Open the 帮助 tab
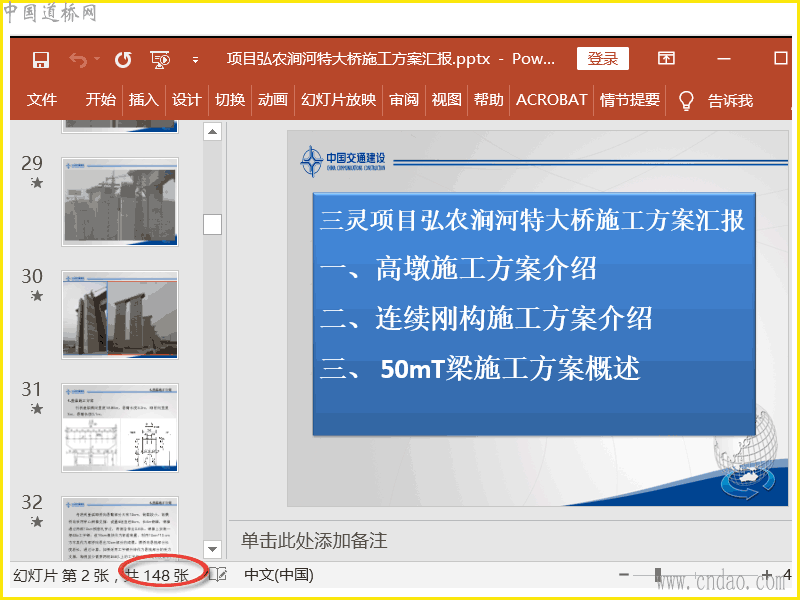This screenshot has width=800, height=600. click(x=488, y=99)
